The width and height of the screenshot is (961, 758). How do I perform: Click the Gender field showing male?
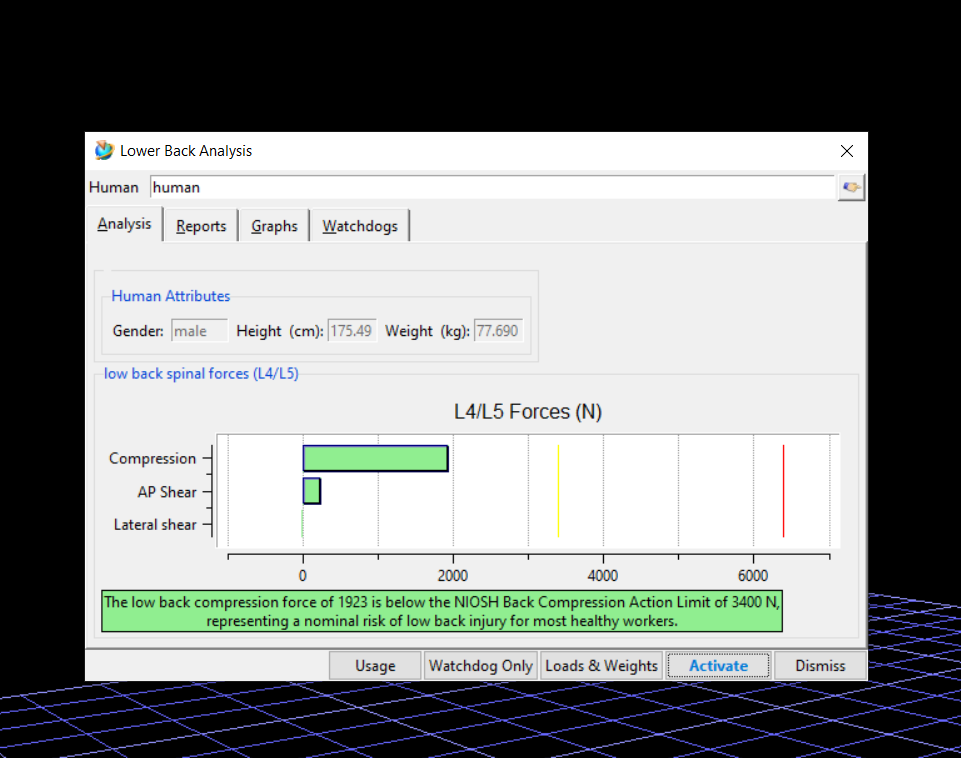pos(199,331)
